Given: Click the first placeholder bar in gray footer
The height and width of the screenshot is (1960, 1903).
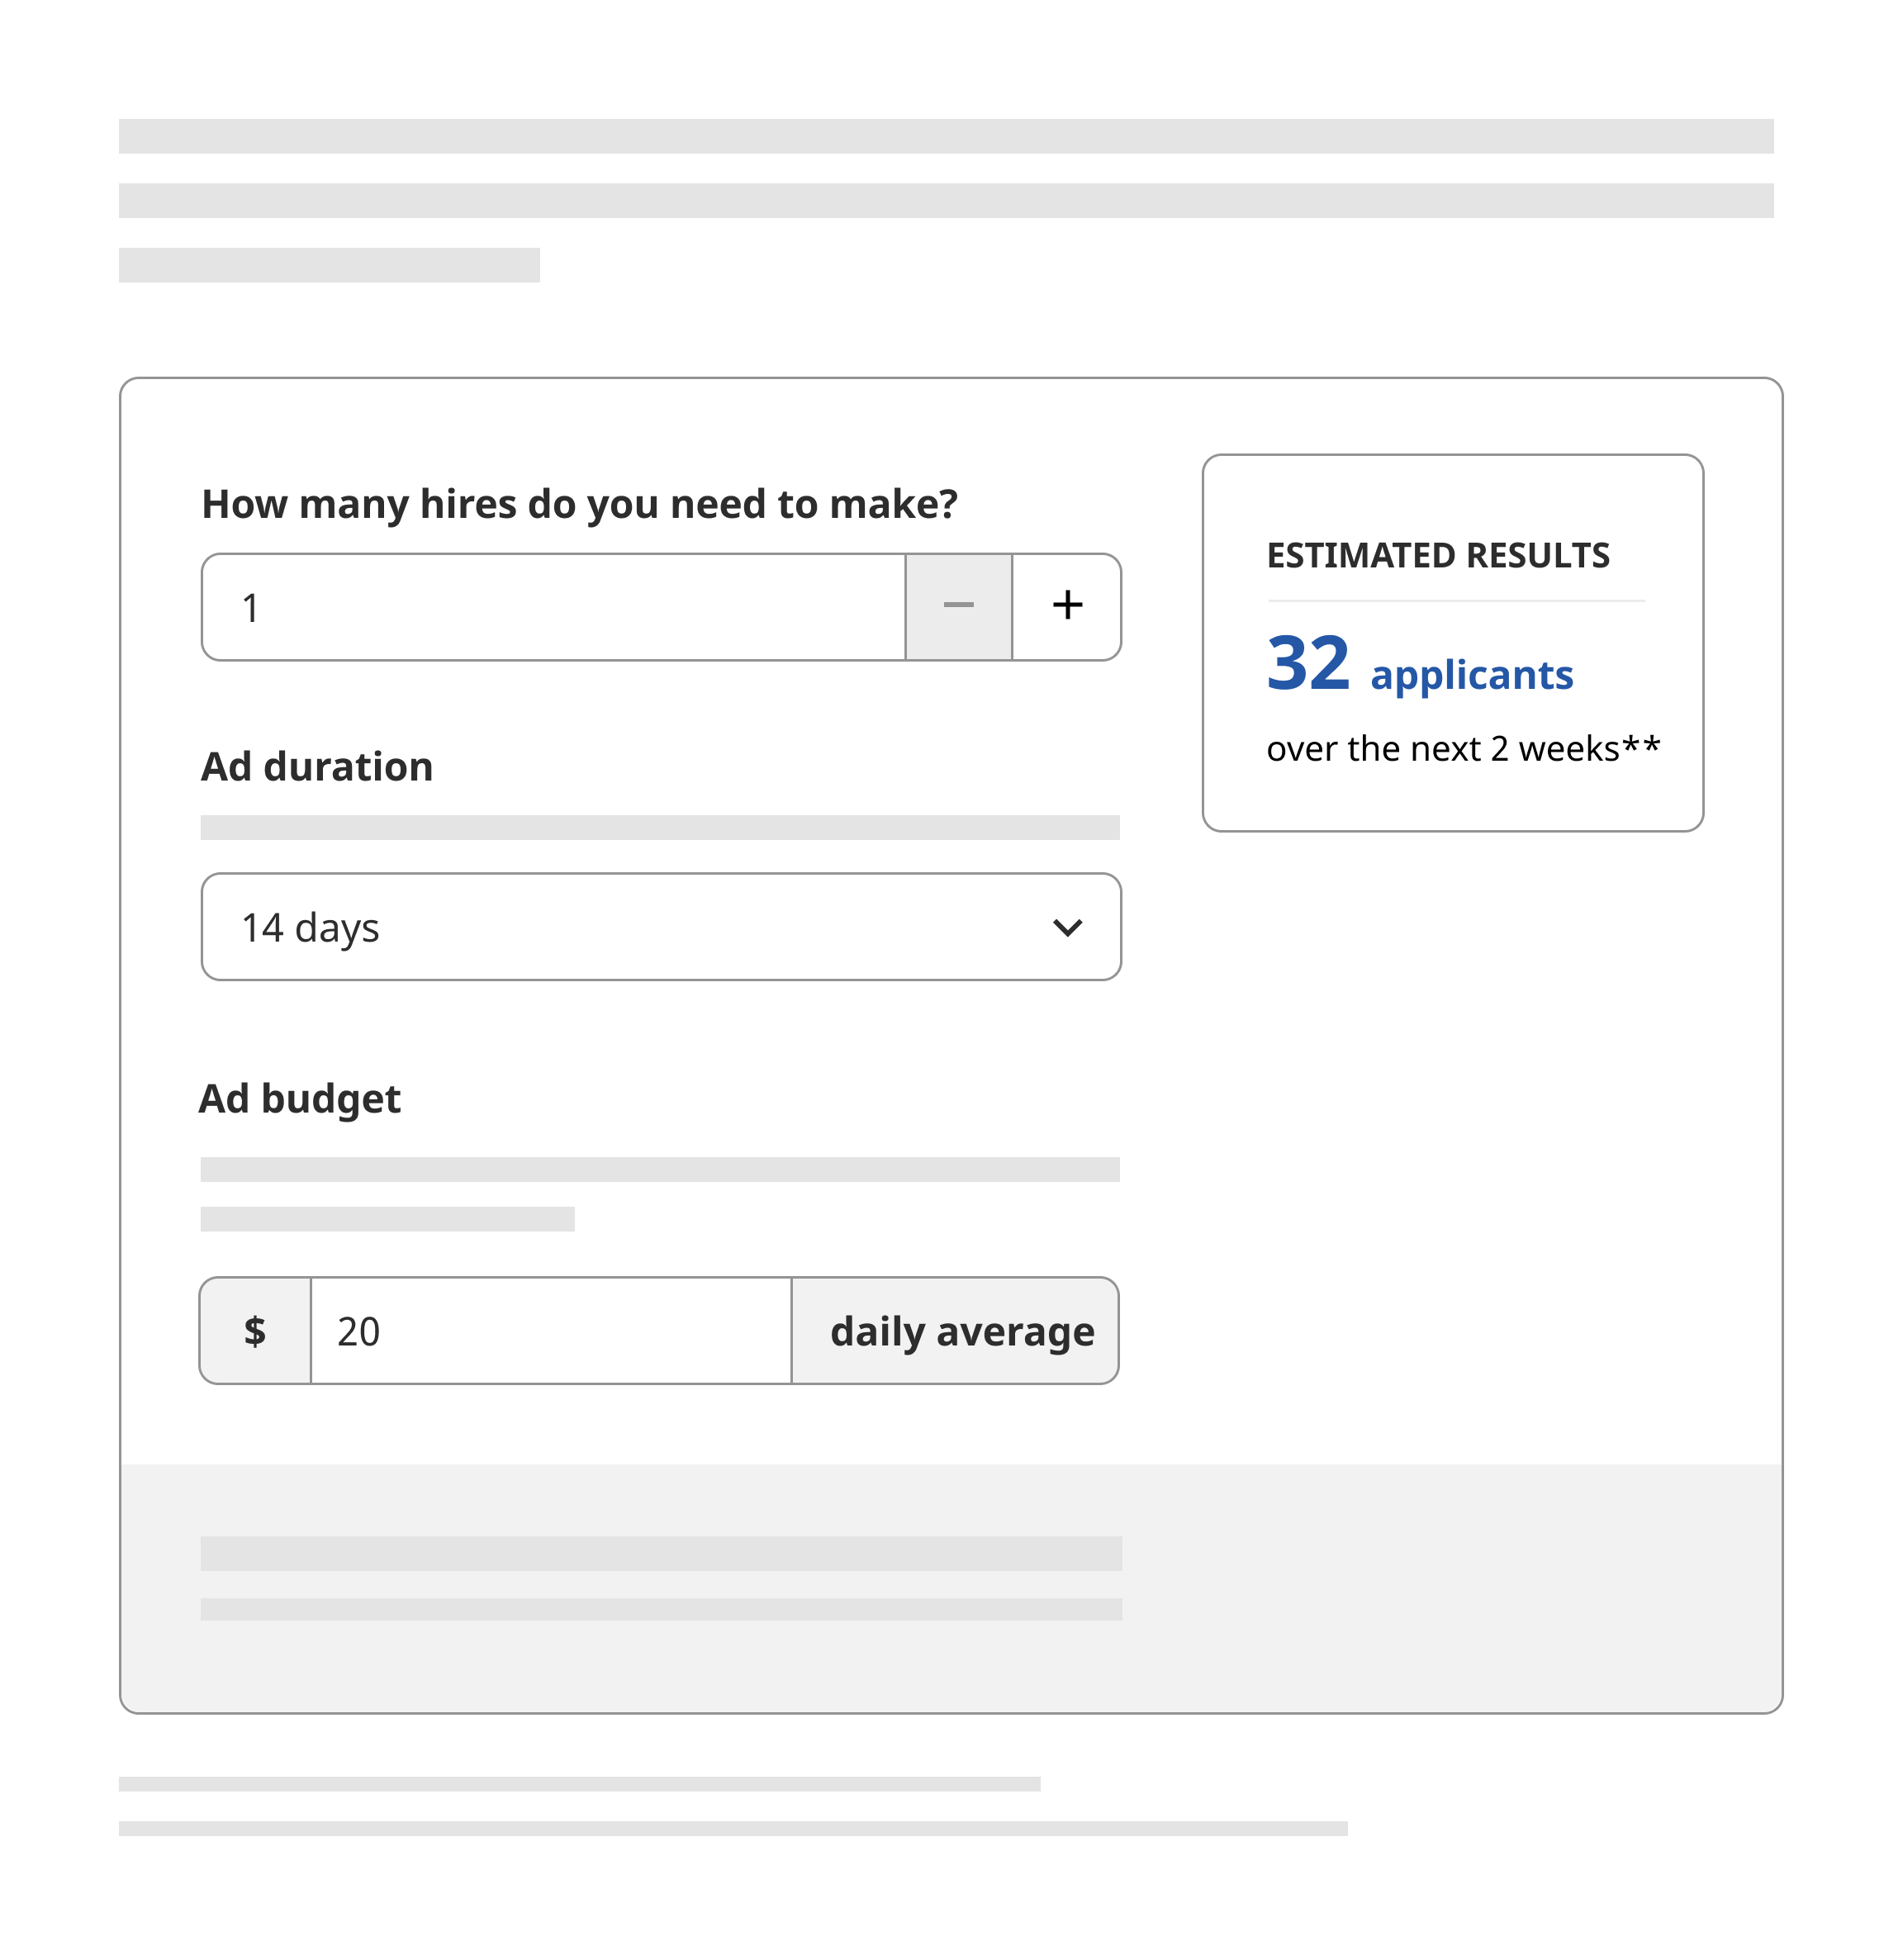Looking at the screenshot, I should (x=660, y=1553).
